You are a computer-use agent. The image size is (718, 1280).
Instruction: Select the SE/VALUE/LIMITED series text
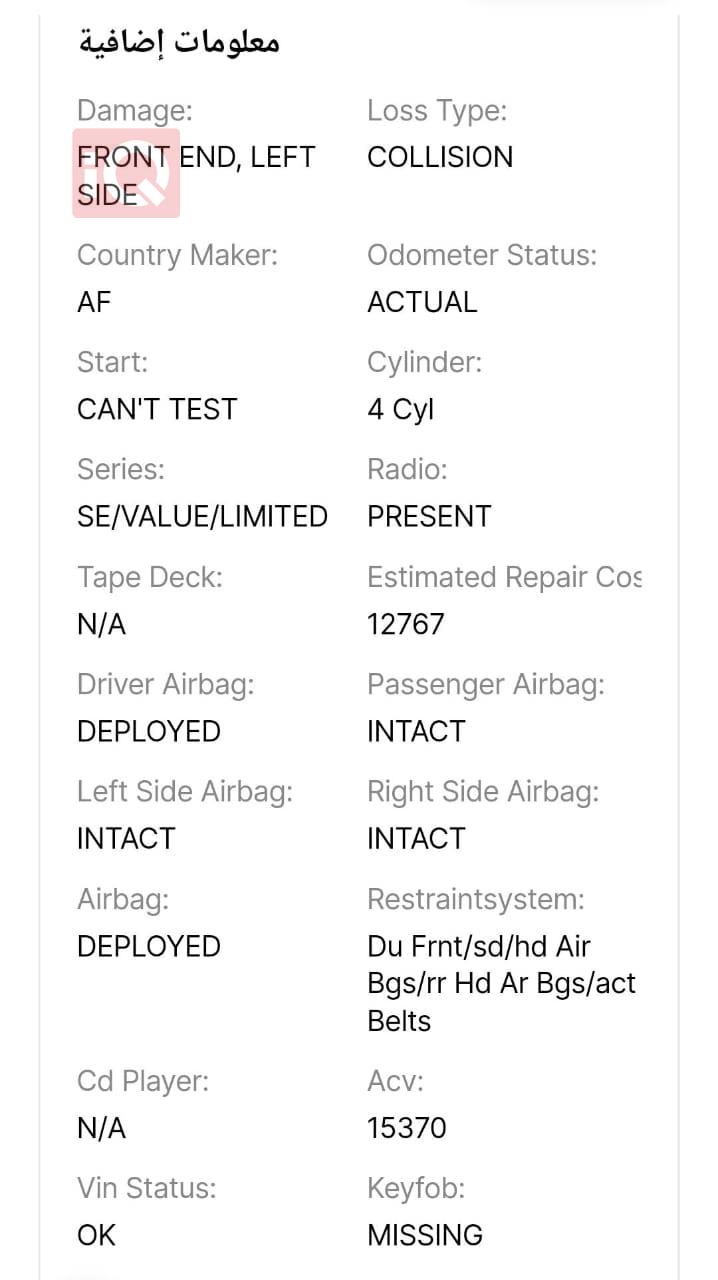point(202,517)
